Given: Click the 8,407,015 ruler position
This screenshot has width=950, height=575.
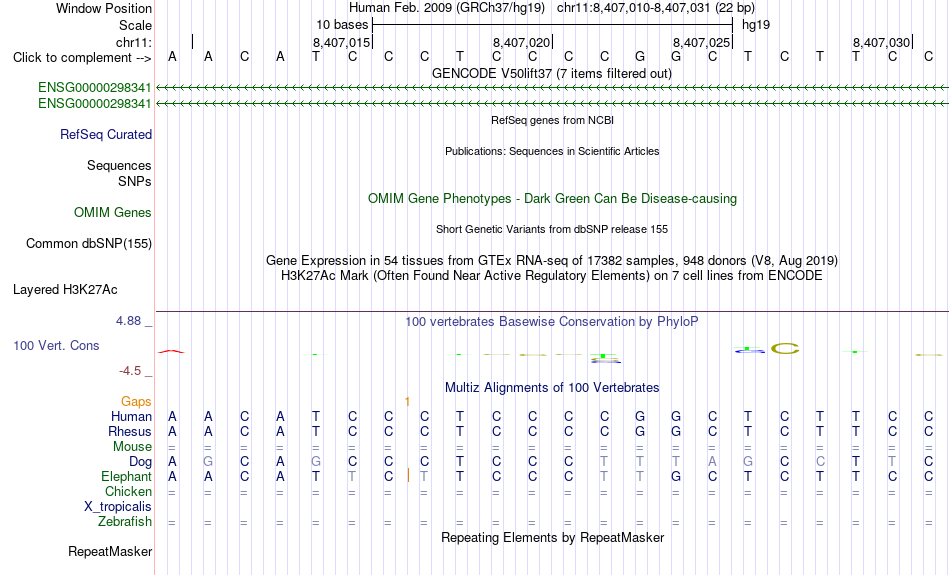Looking at the screenshot, I should click(x=341, y=42).
